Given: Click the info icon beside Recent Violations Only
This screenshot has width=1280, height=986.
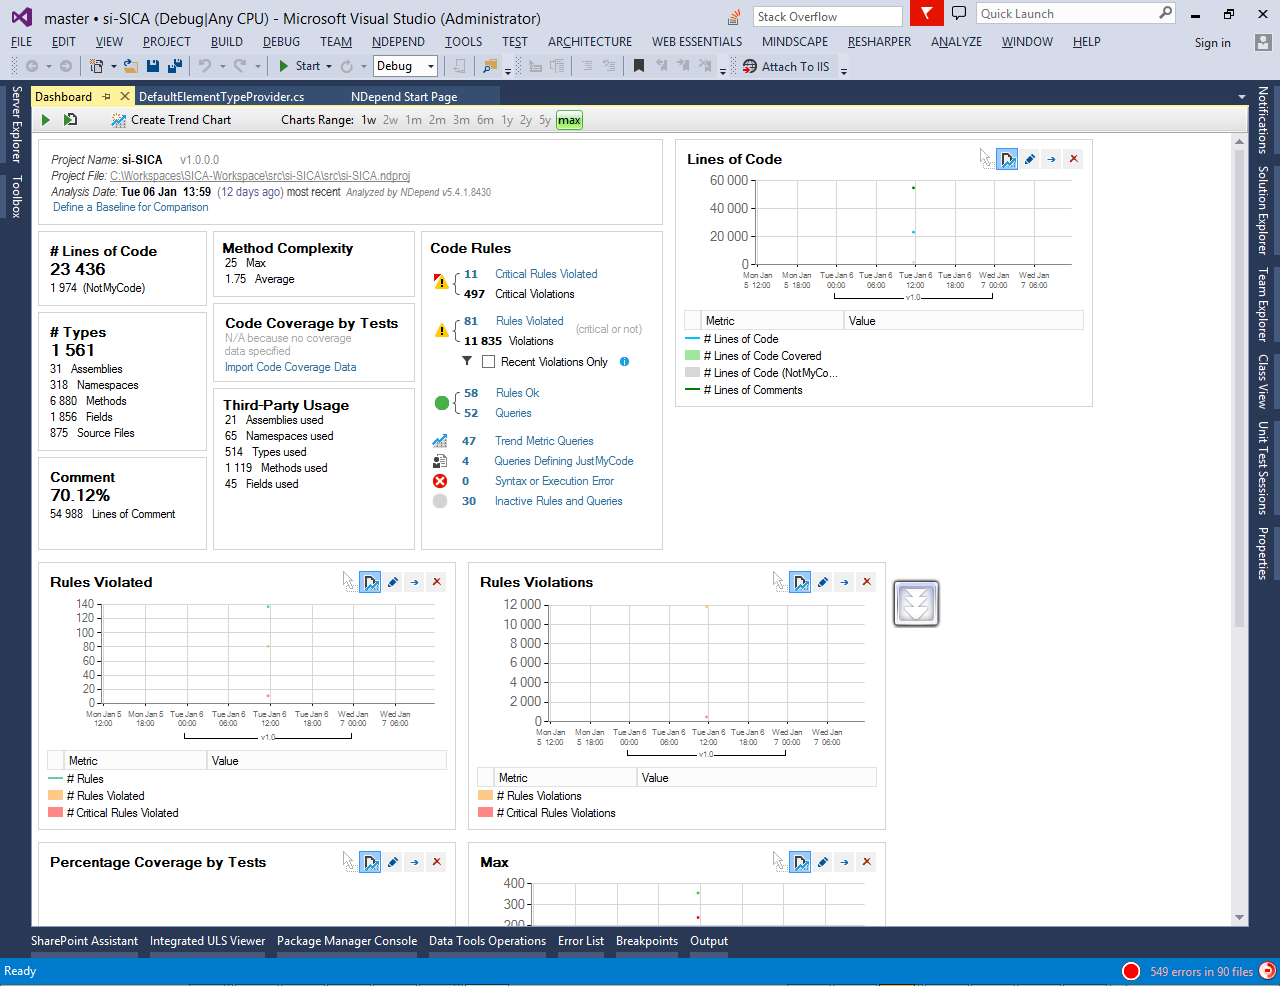Looking at the screenshot, I should [624, 362].
